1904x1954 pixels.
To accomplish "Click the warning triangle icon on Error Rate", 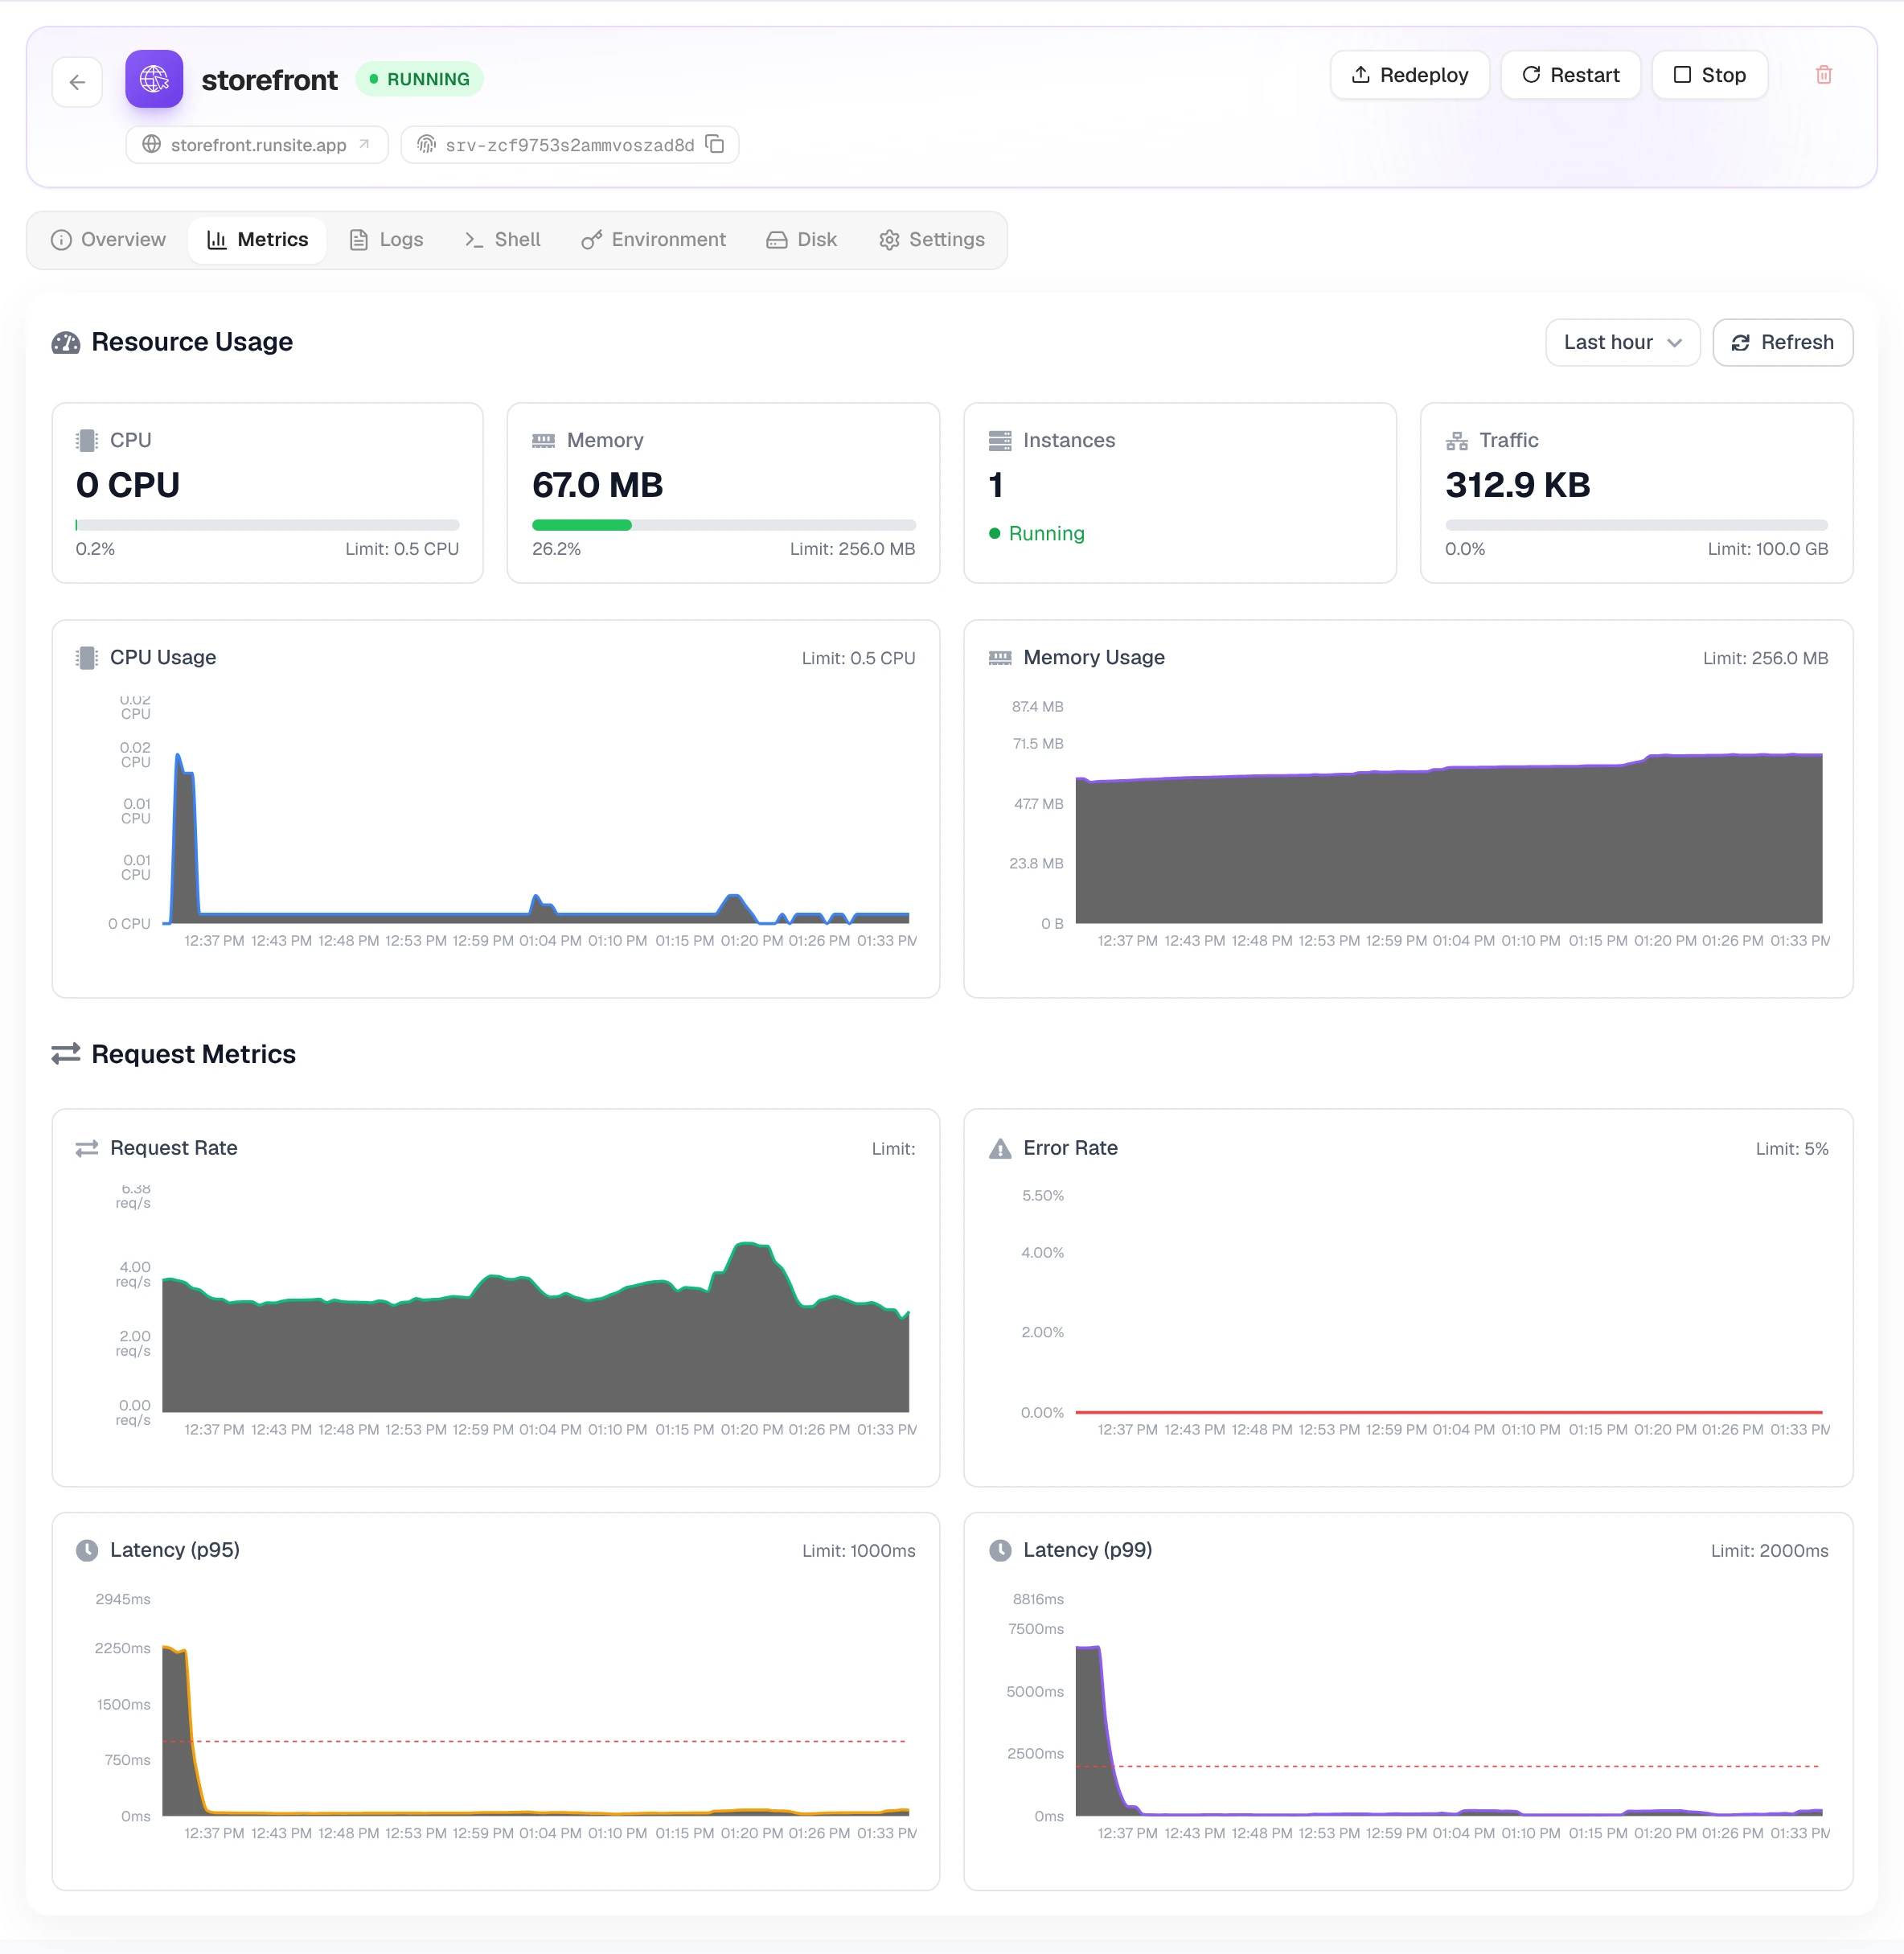I will 1000,1148.
